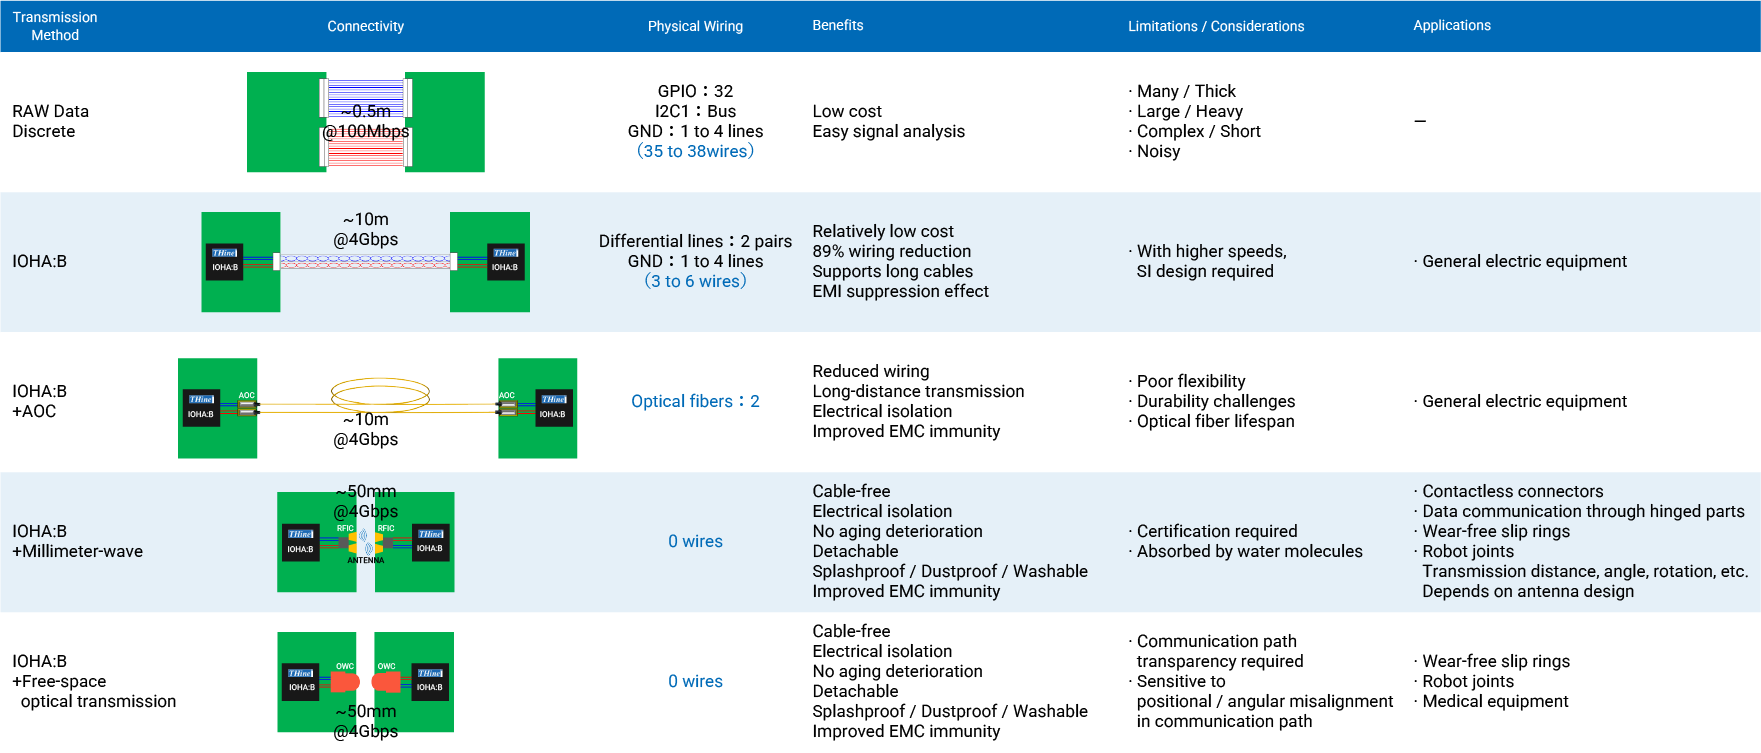1761x753 pixels.
Task: Click the blue '(3 to 6 wires)' text
Action: (695, 281)
